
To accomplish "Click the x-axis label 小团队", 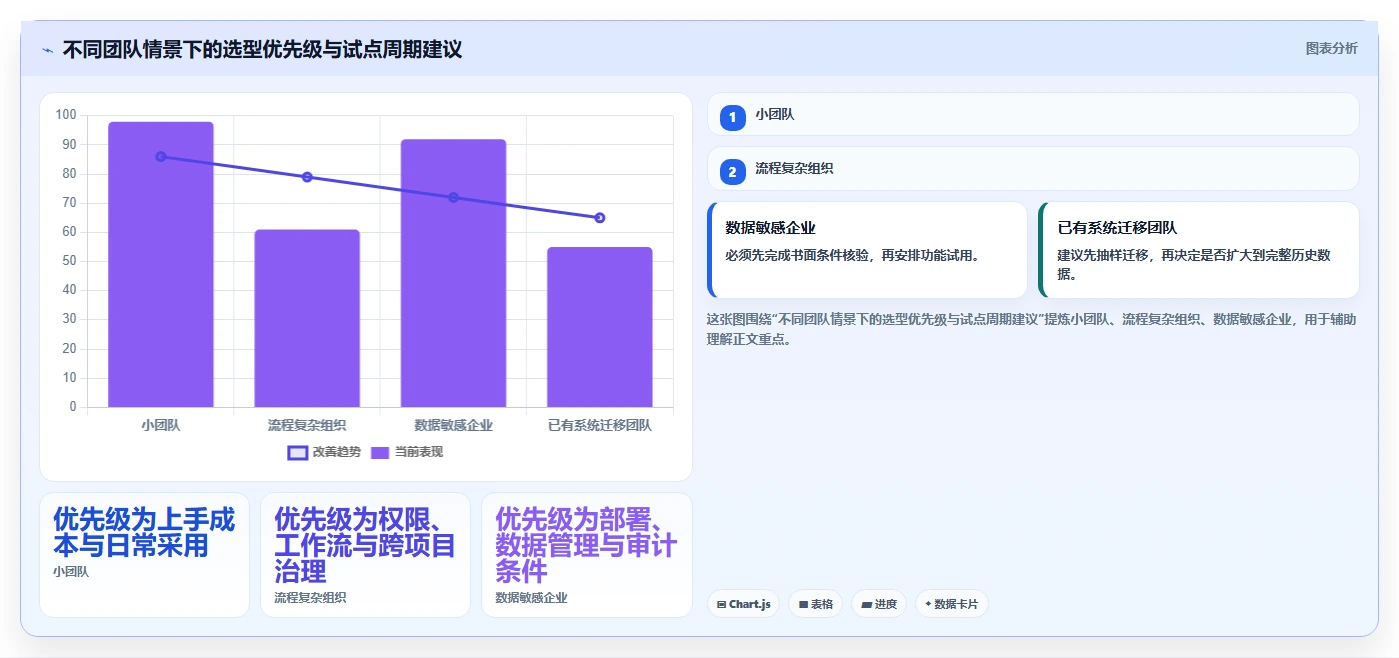I will click(x=161, y=425).
